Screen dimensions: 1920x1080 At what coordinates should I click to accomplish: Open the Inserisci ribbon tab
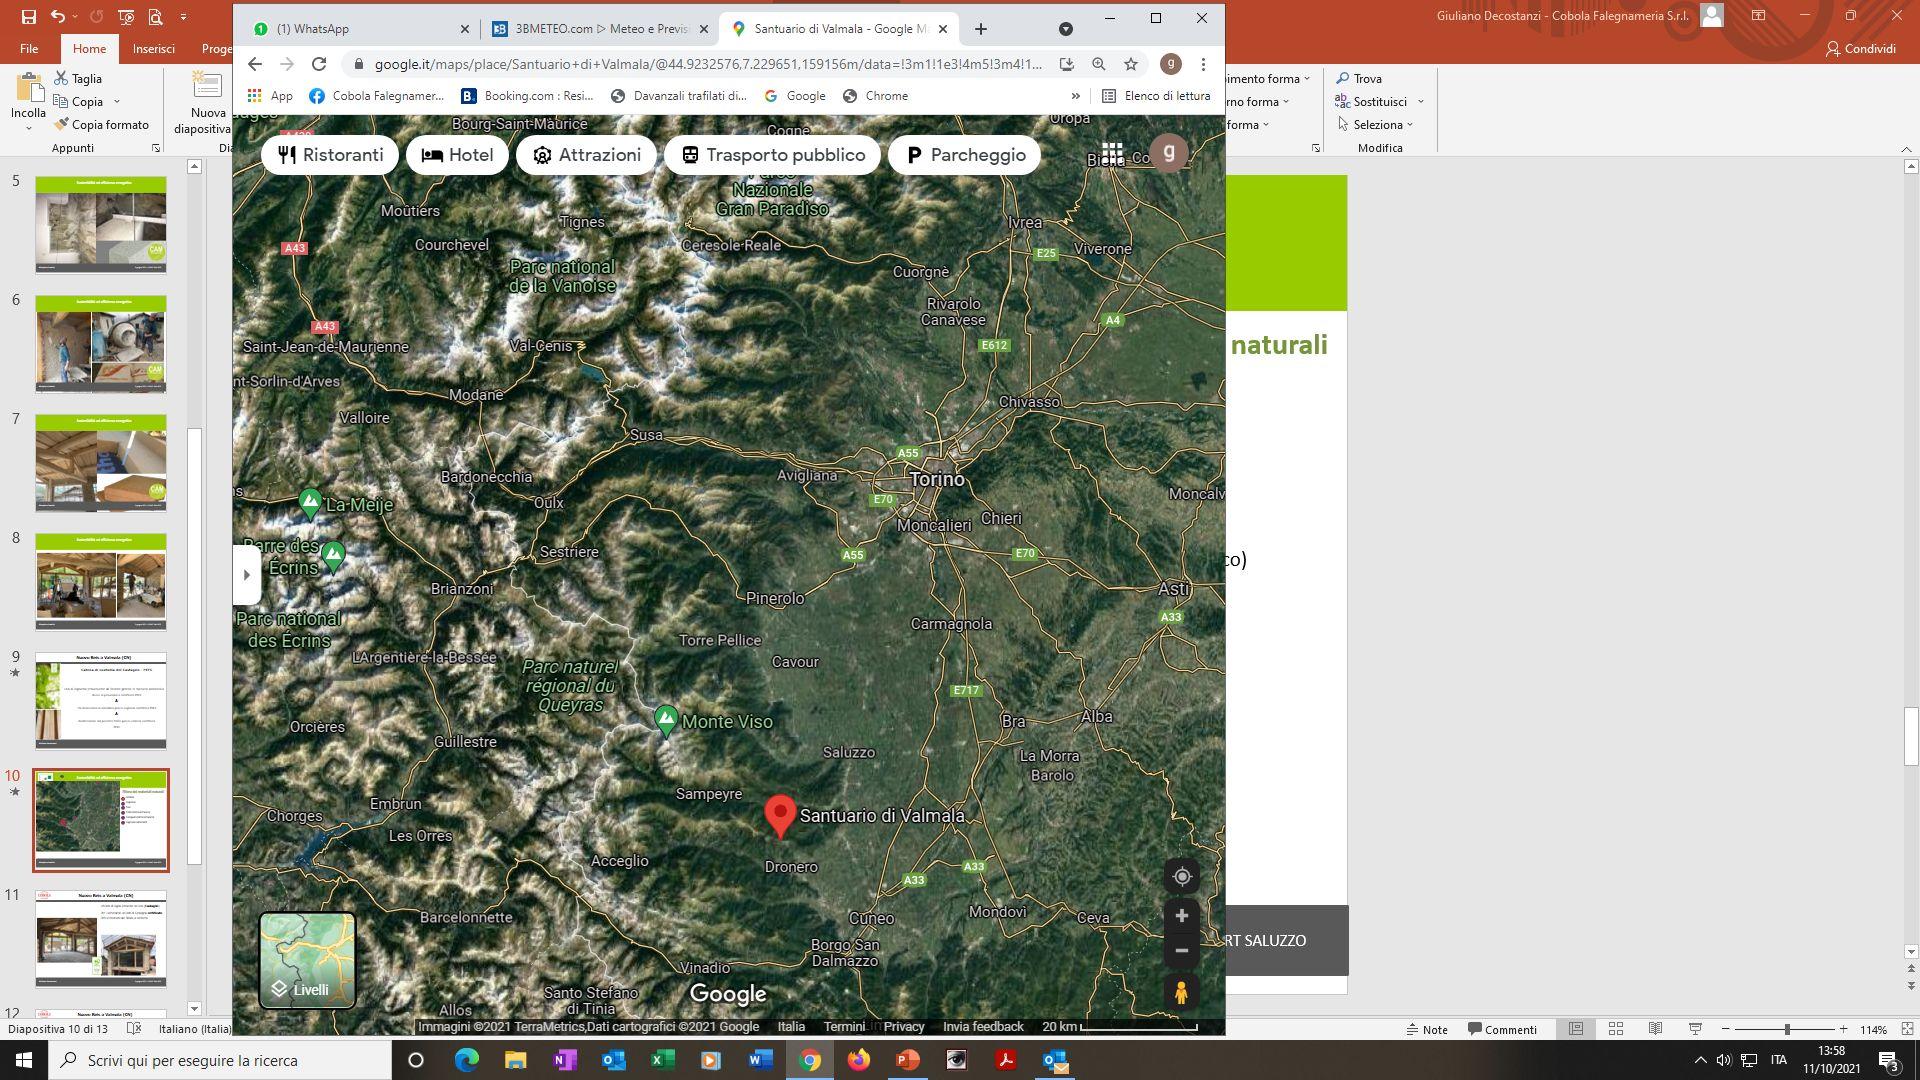pyautogui.click(x=153, y=49)
